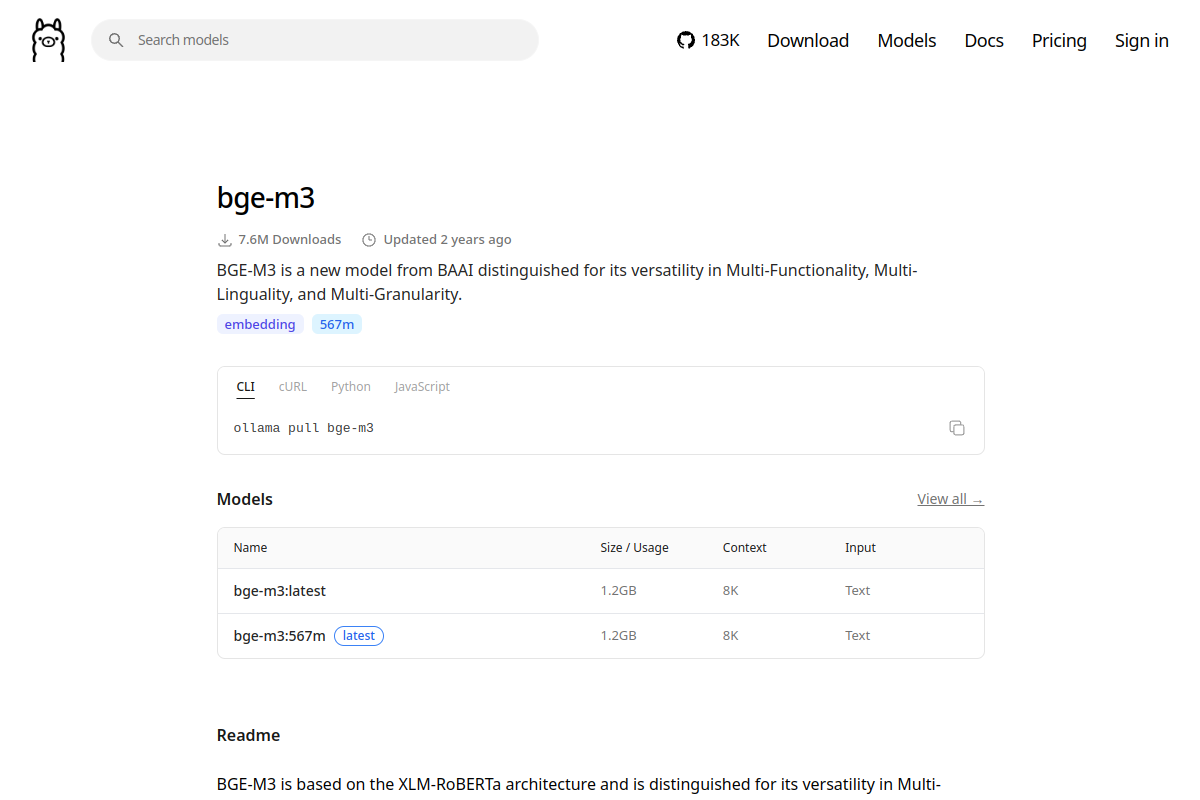Open the bge-m3:latest model row
Viewport: 1200px width, 800px height.
(x=601, y=591)
